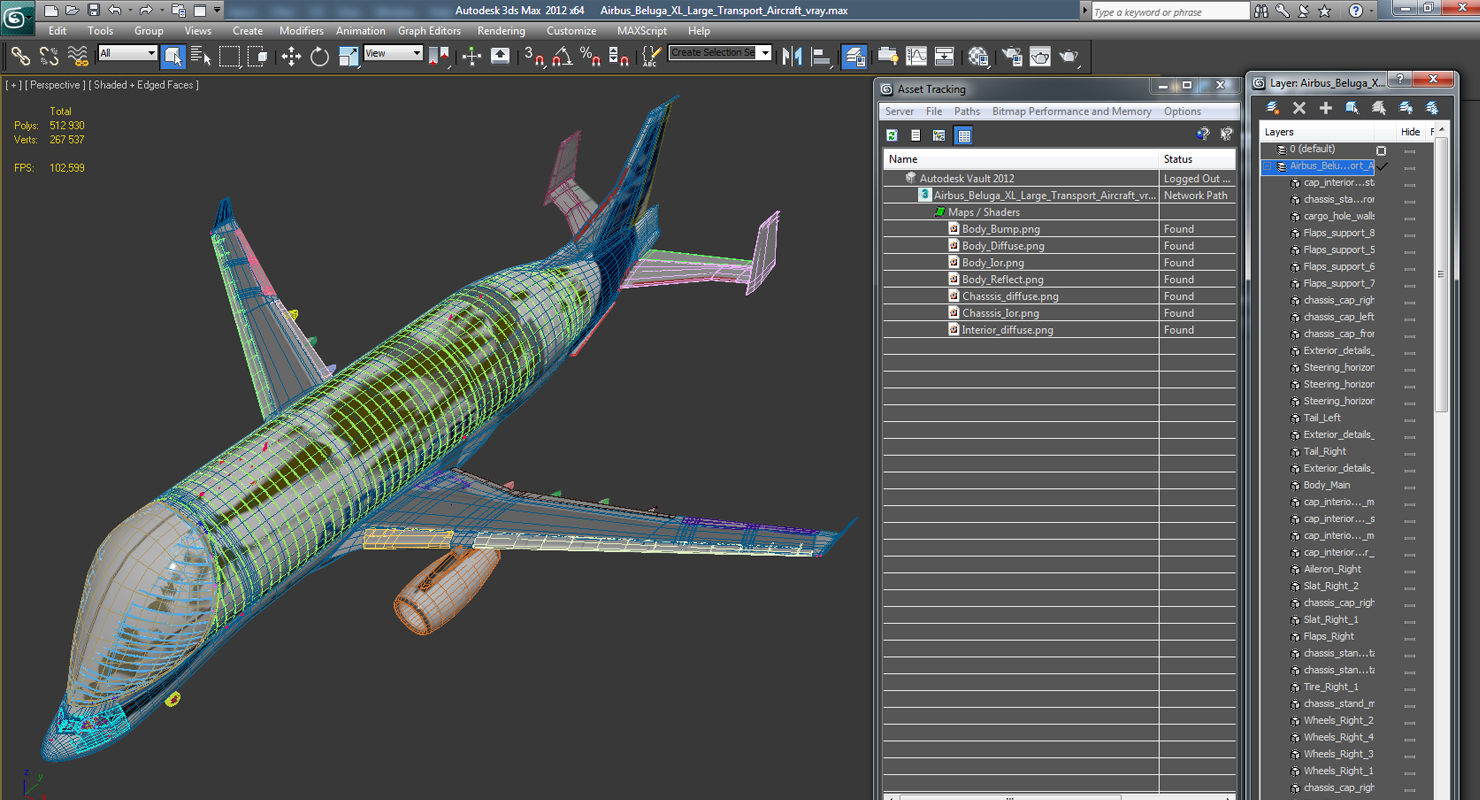Open the Modifiers menu
Viewport: 1480px width, 800px height.
[x=301, y=31]
